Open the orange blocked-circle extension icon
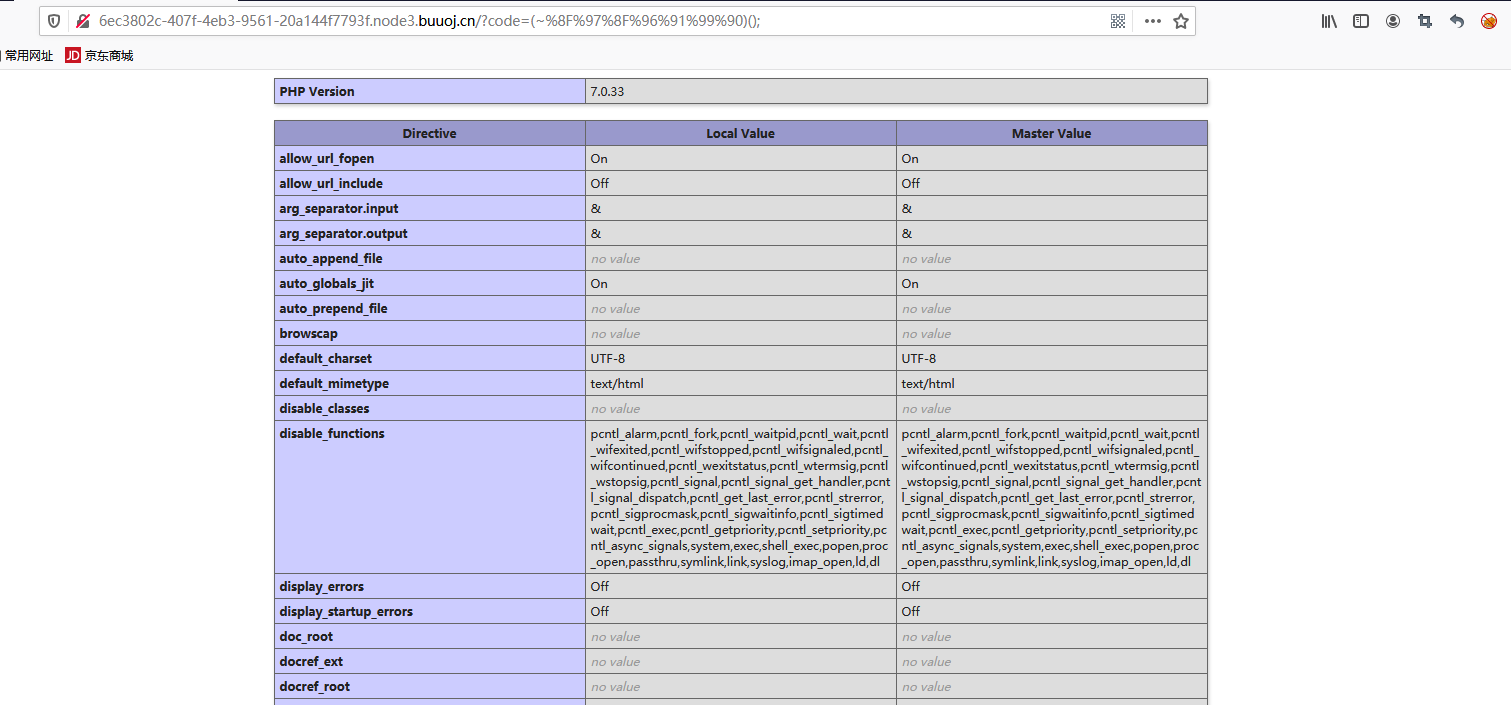1511x705 pixels. pyautogui.click(x=1489, y=21)
